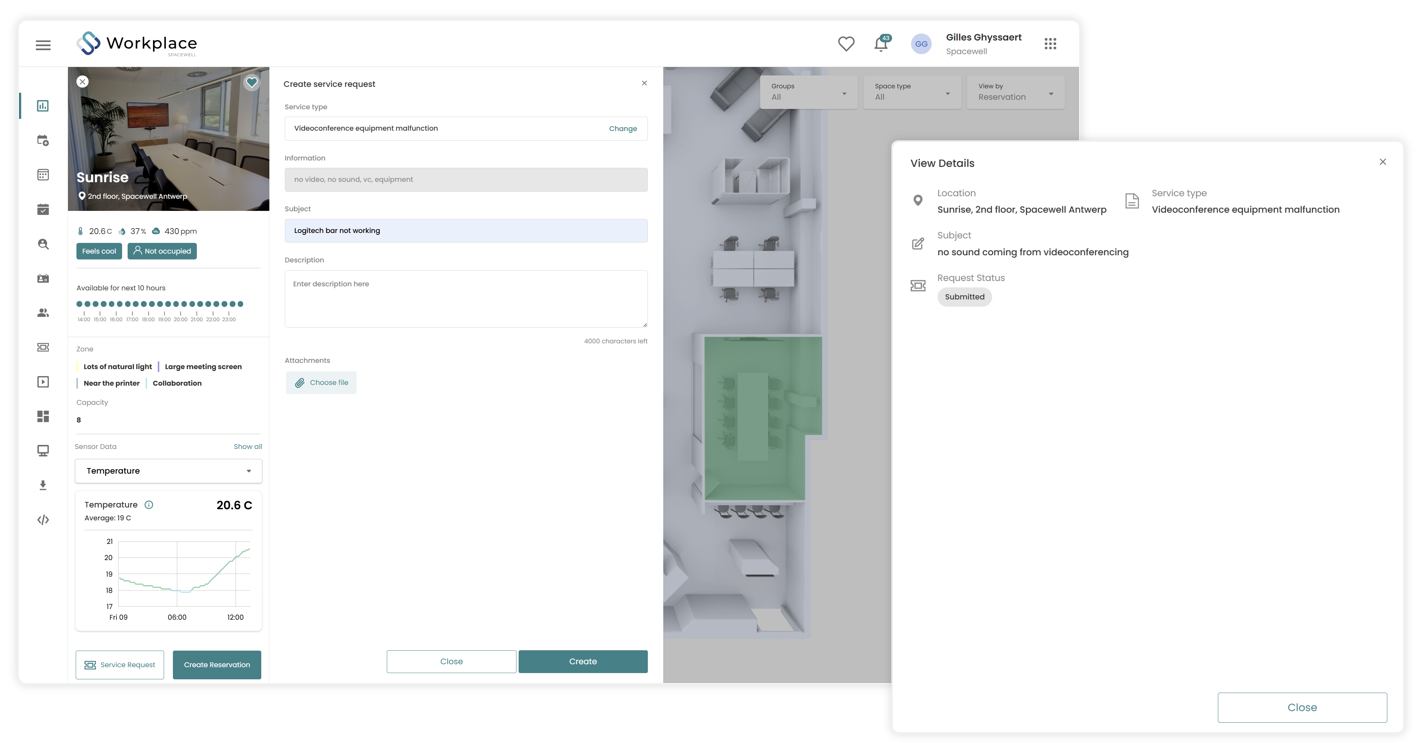Open the View by Reservation dropdown
The width and height of the screenshot is (1419, 746).
[x=1015, y=92]
